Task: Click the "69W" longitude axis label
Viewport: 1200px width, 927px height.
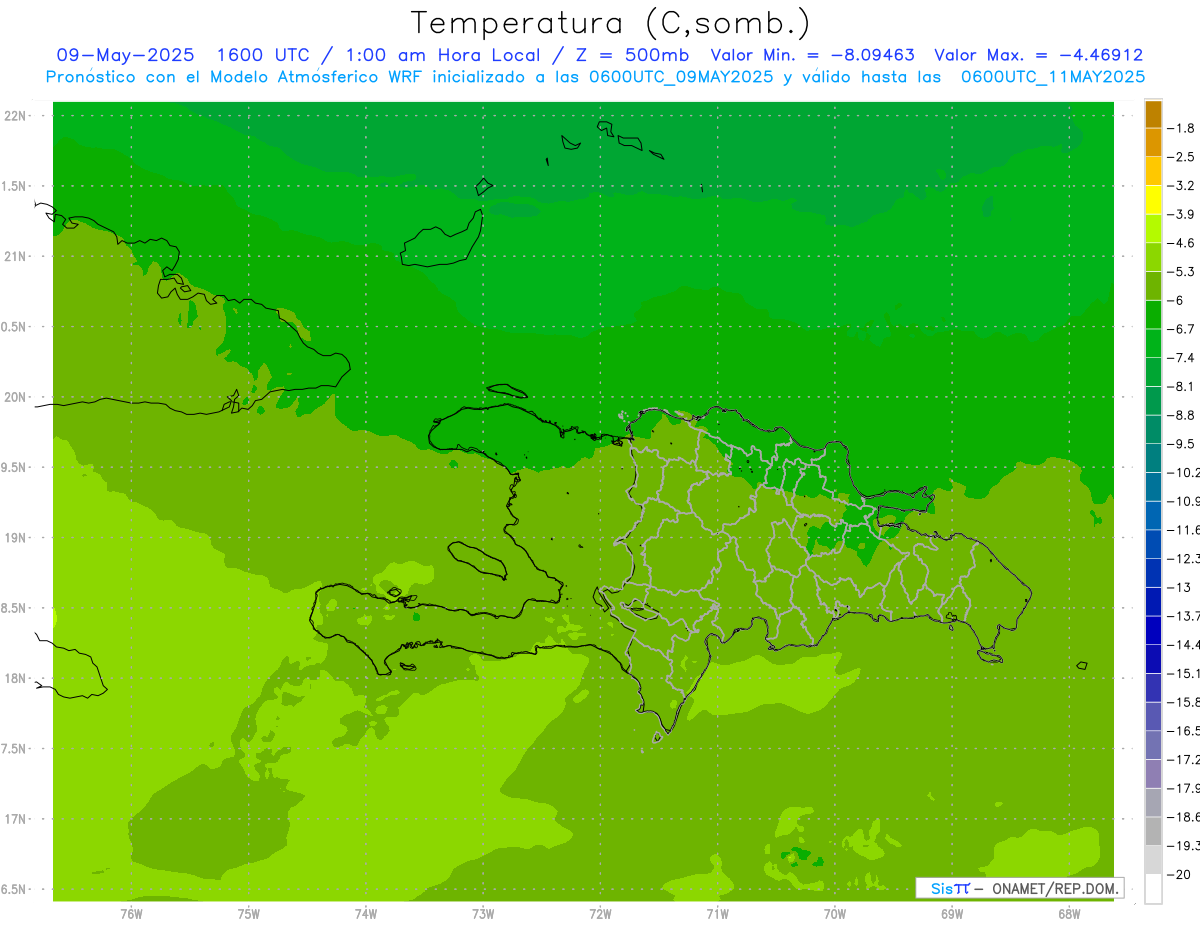Action: click(952, 913)
